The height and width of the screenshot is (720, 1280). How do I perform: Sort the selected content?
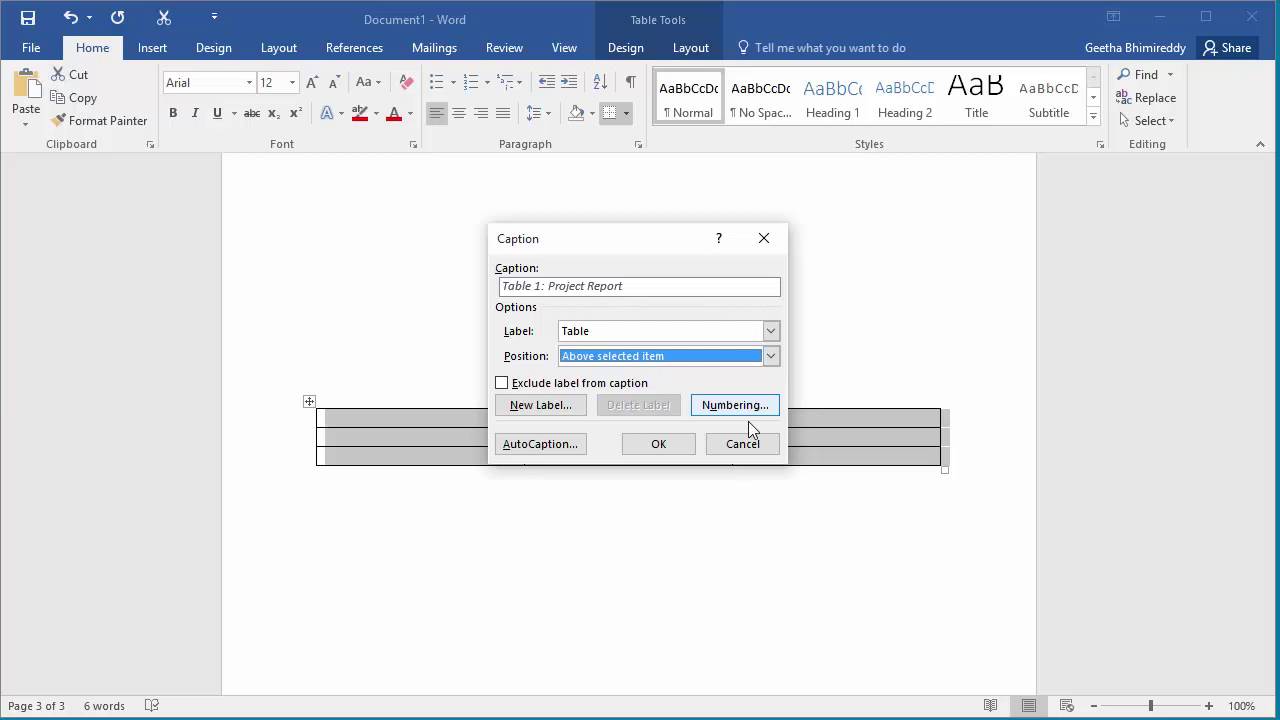tap(600, 83)
